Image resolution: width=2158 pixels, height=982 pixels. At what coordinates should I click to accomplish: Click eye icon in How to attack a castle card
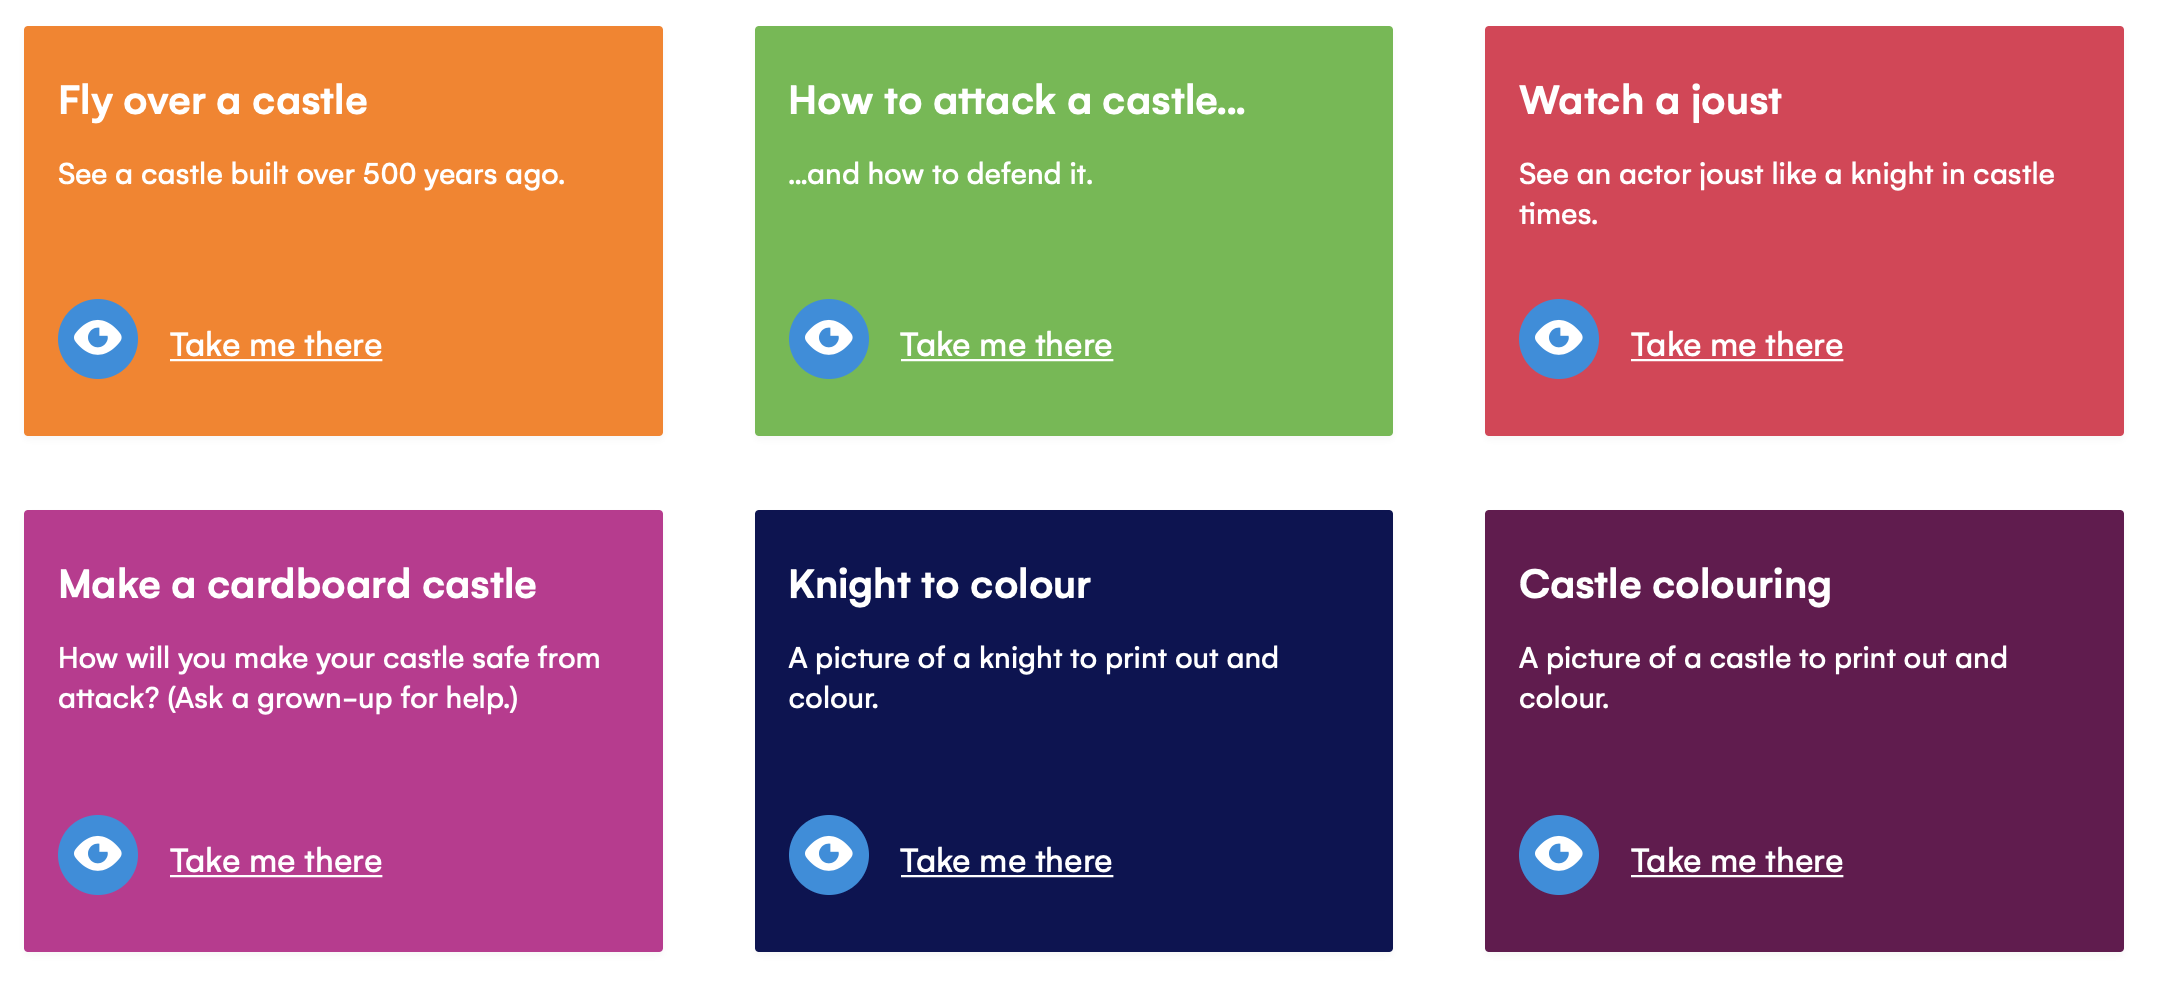click(x=828, y=339)
